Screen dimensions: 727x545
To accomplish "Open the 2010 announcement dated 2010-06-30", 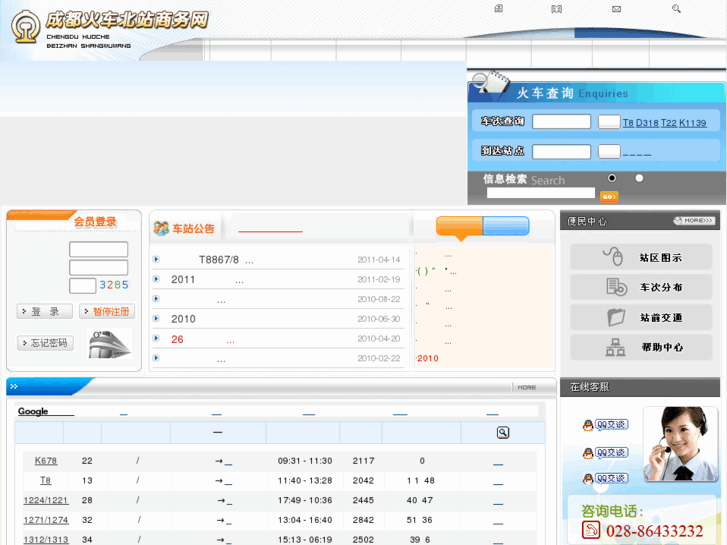I will [183, 319].
